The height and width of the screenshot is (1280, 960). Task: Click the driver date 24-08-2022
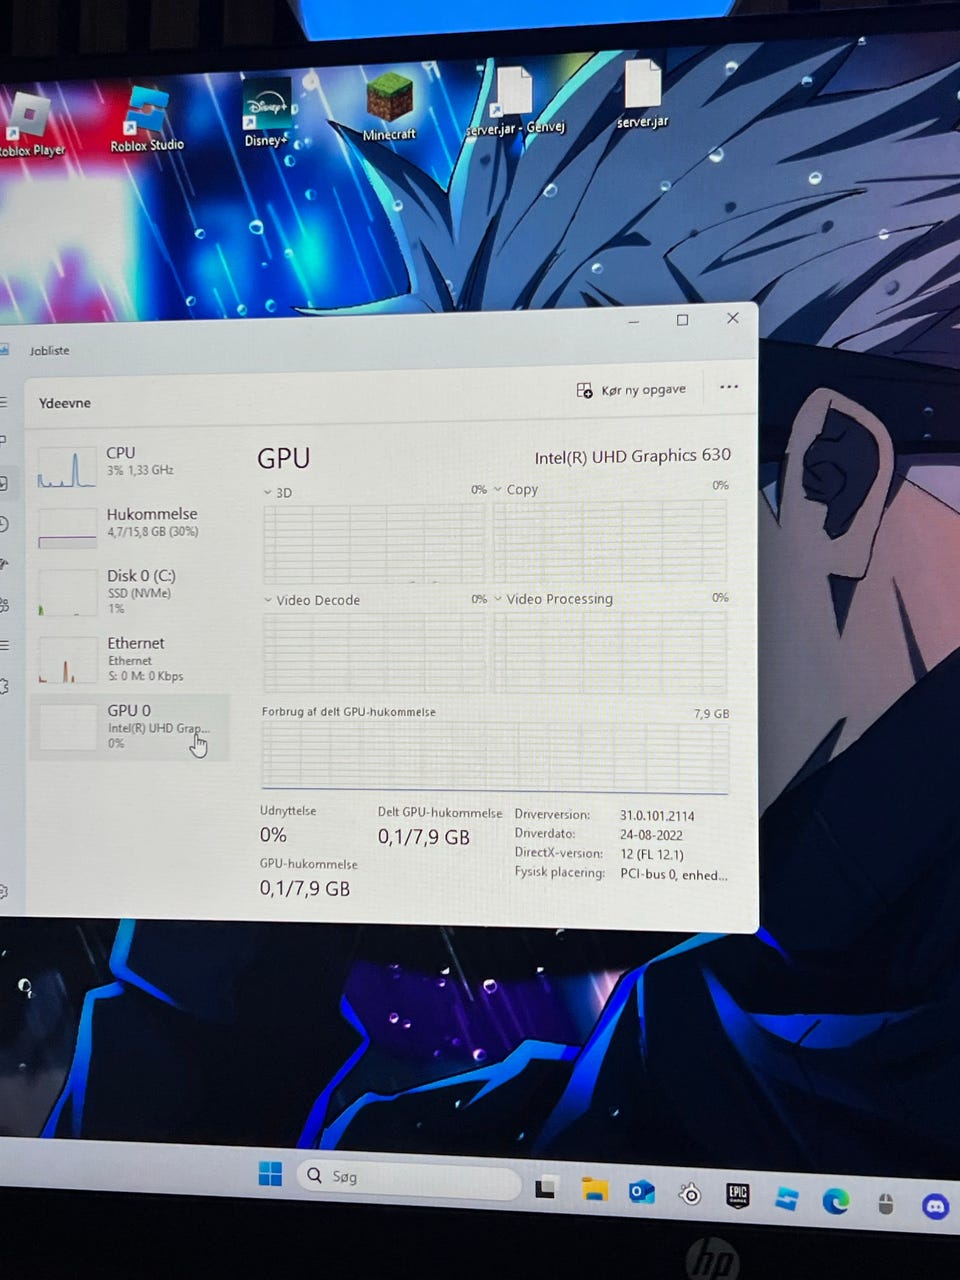pyautogui.click(x=651, y=835)
